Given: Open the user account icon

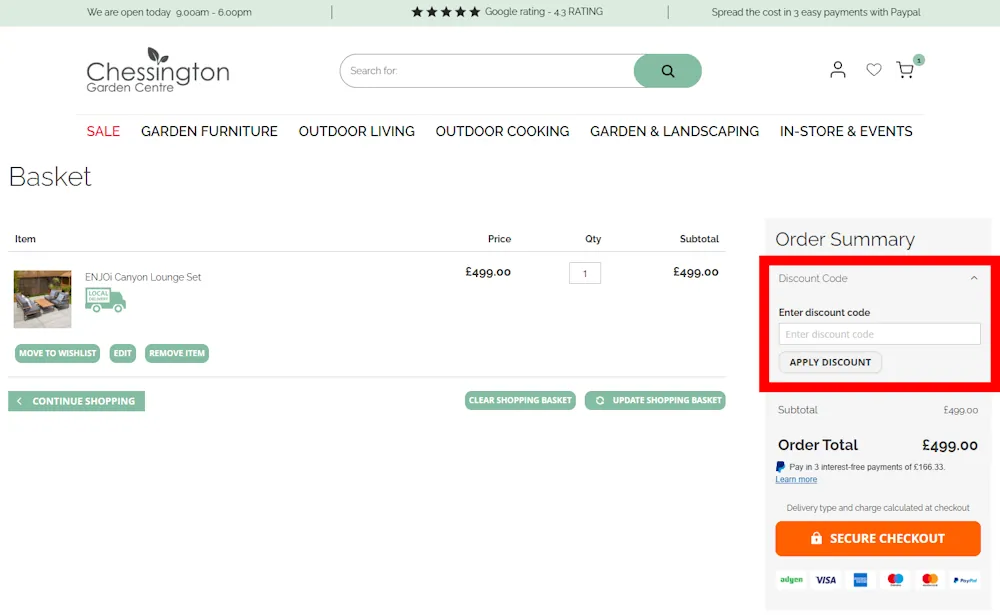Looking at the screenshot, I should click(x=837, y=70).
